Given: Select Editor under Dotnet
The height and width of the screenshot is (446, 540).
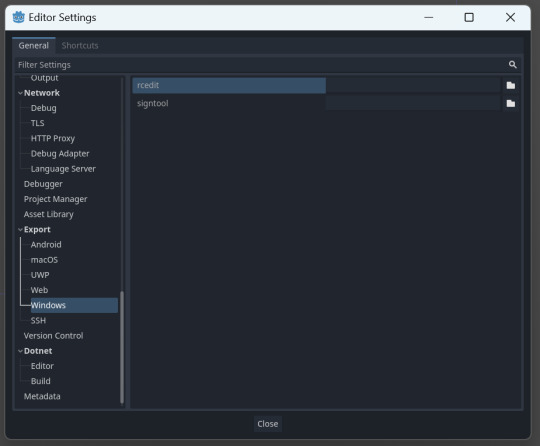Looking at the screenshot, I should (42, 366).
